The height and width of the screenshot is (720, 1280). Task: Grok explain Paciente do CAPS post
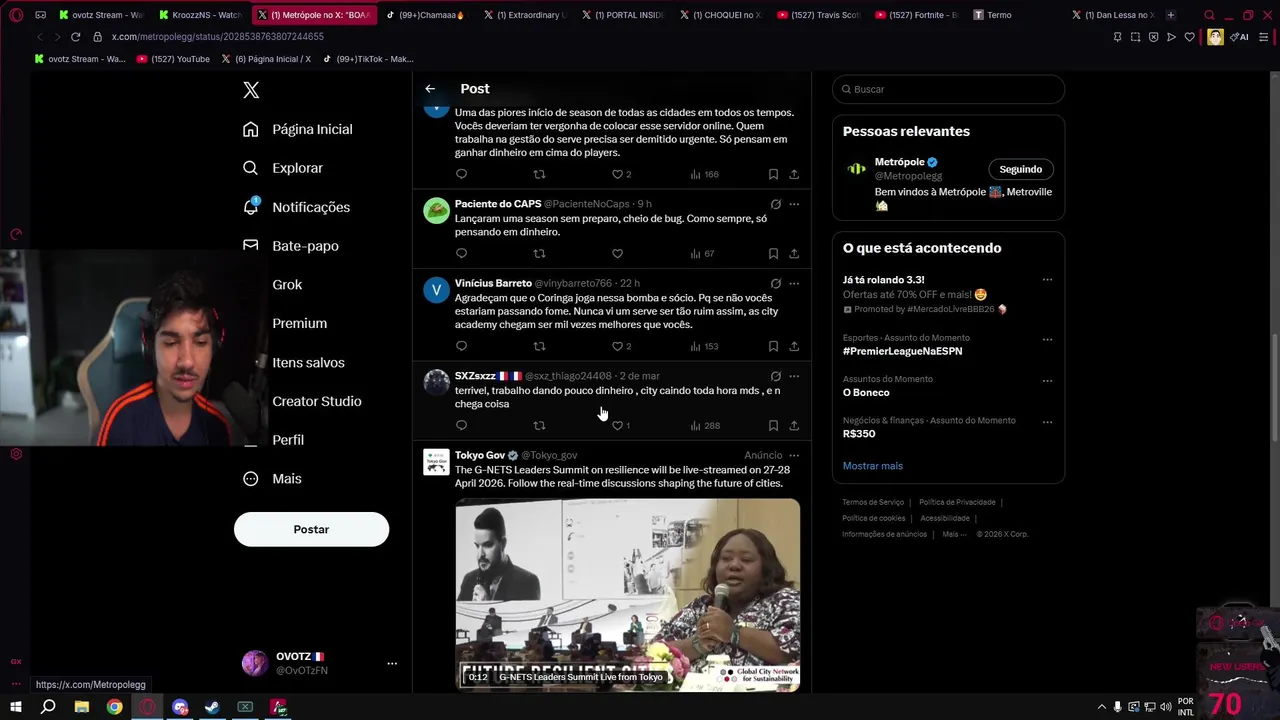[x=775, y=204]
